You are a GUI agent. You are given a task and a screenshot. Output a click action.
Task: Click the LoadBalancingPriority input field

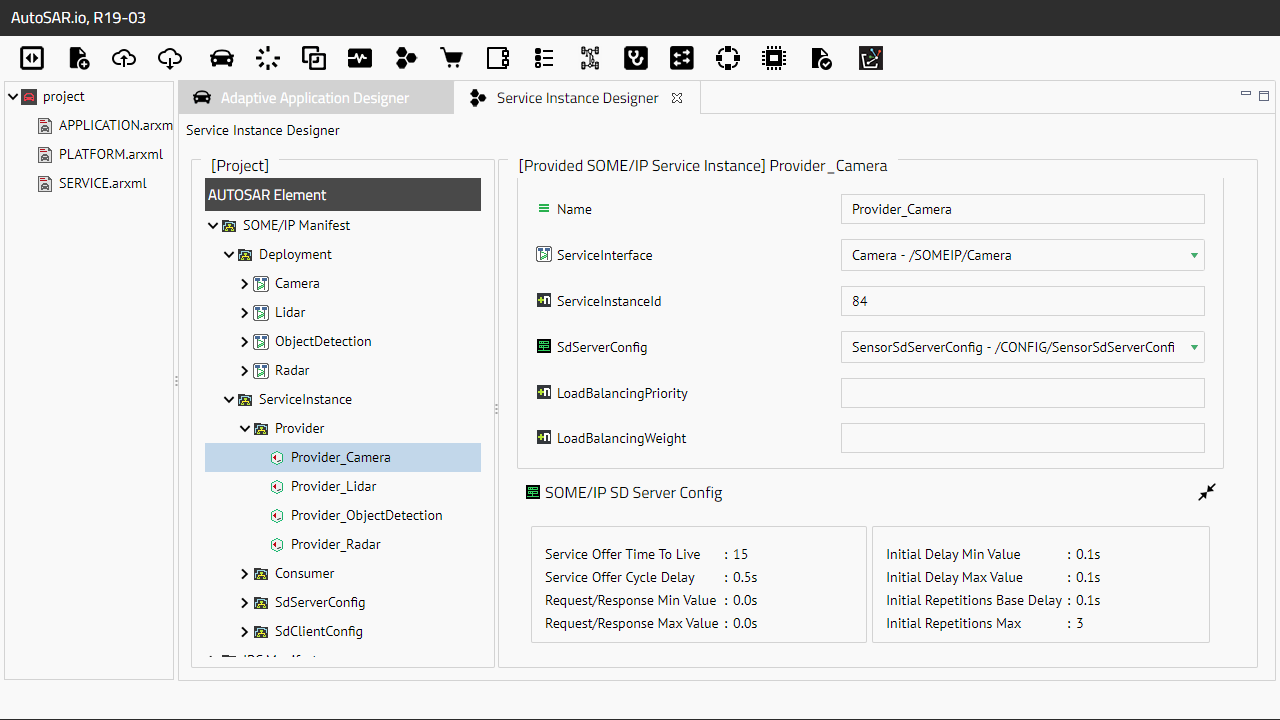pyautogui.click(x=1022, y=393)
